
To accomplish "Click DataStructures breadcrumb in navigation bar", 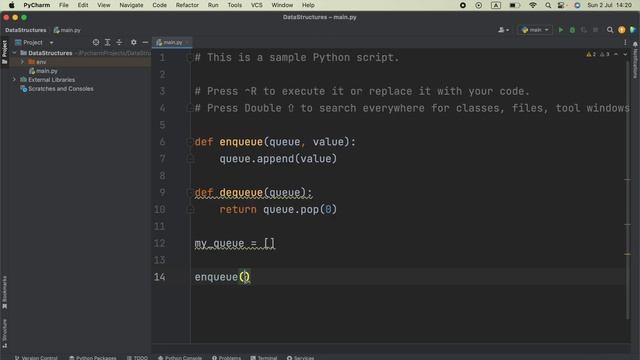I will (x=26, y=30).
